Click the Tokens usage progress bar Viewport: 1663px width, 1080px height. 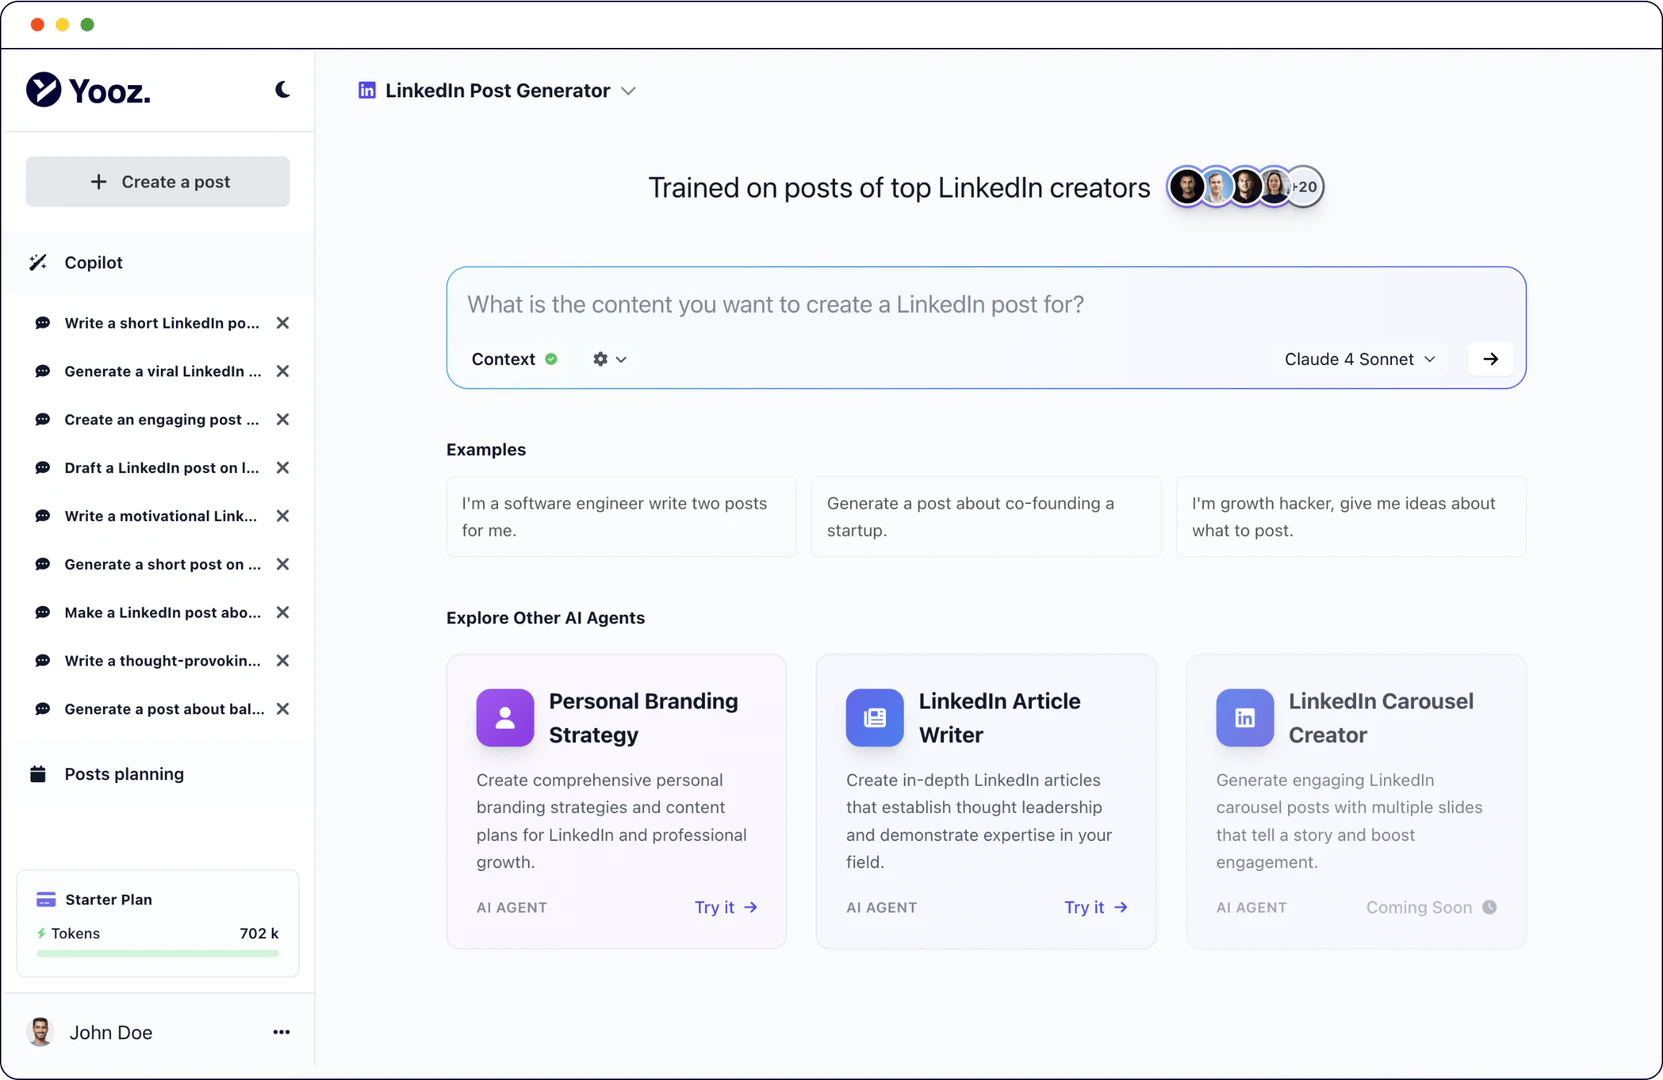click(x=158, y=954)
